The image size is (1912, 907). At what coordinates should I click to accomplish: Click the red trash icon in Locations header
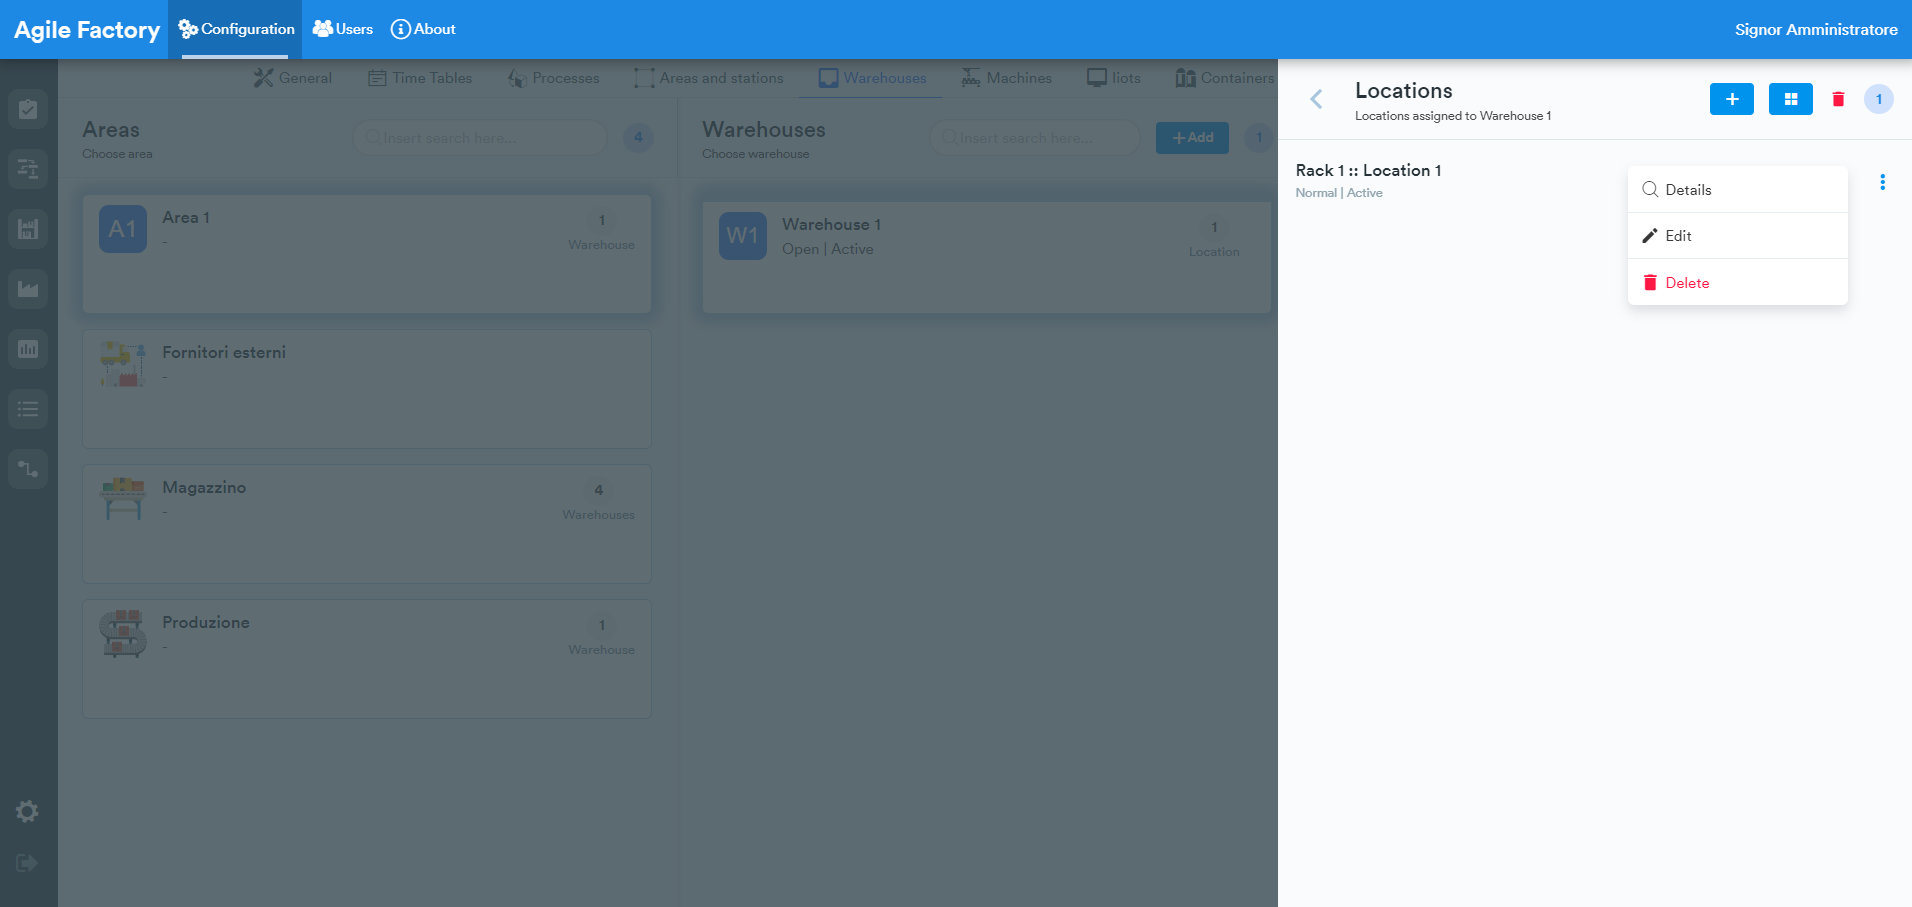1838,99
